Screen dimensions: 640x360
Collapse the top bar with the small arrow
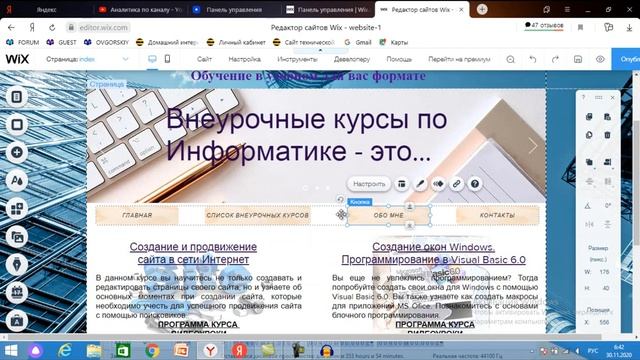click(320, 51)
